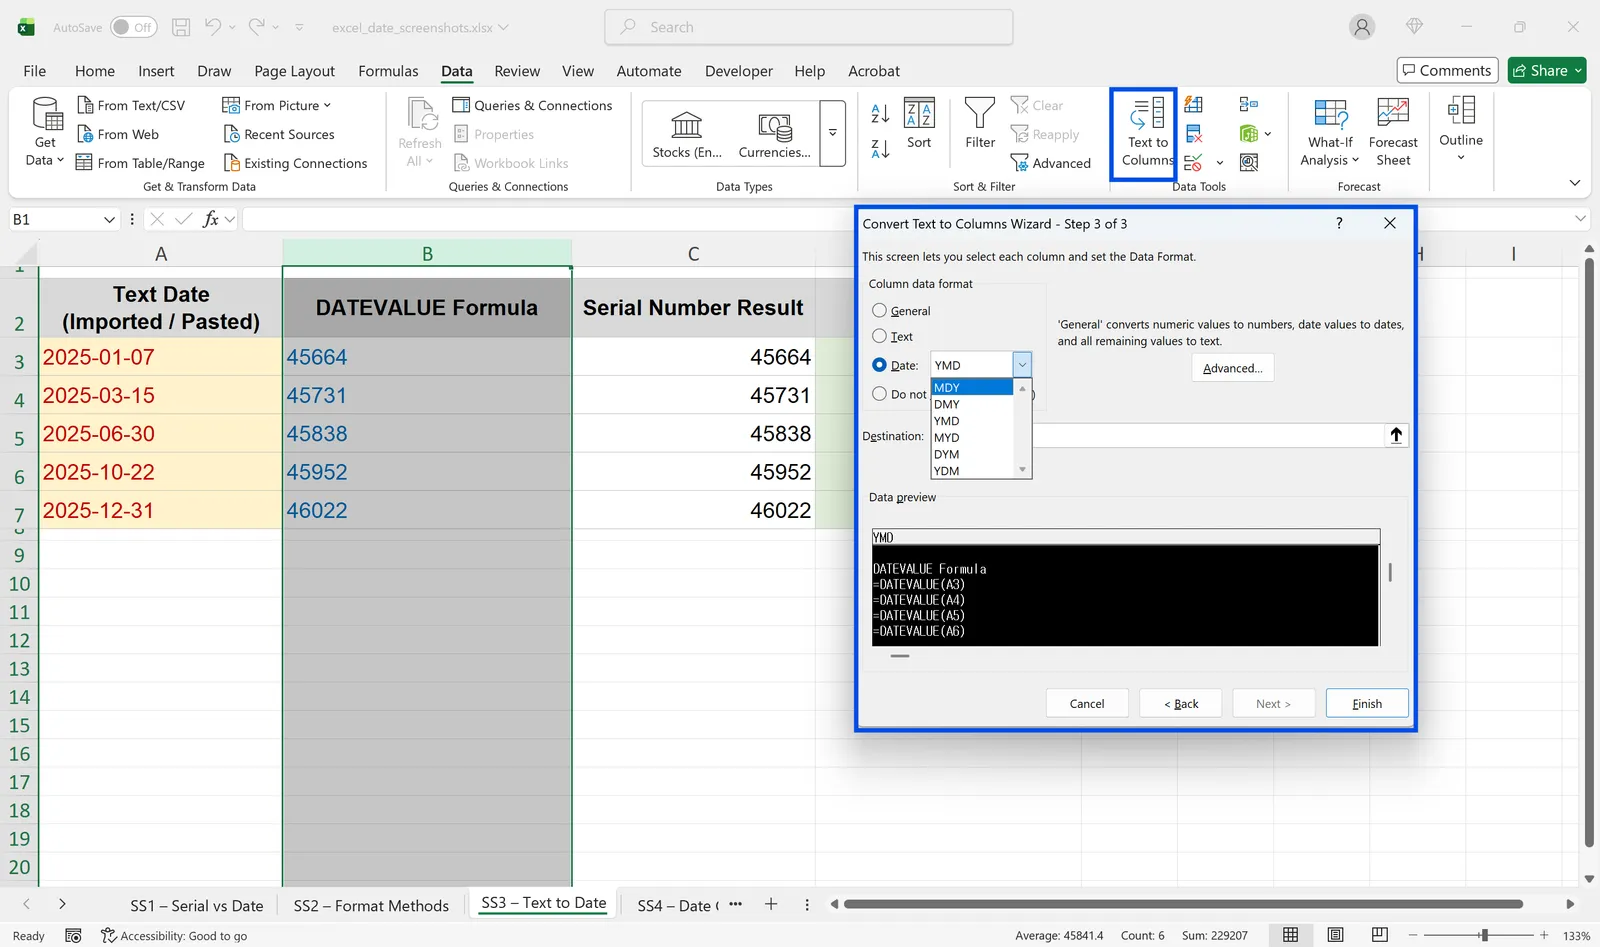
Task: Select the Do not import column radio
Action: (879, 394)
